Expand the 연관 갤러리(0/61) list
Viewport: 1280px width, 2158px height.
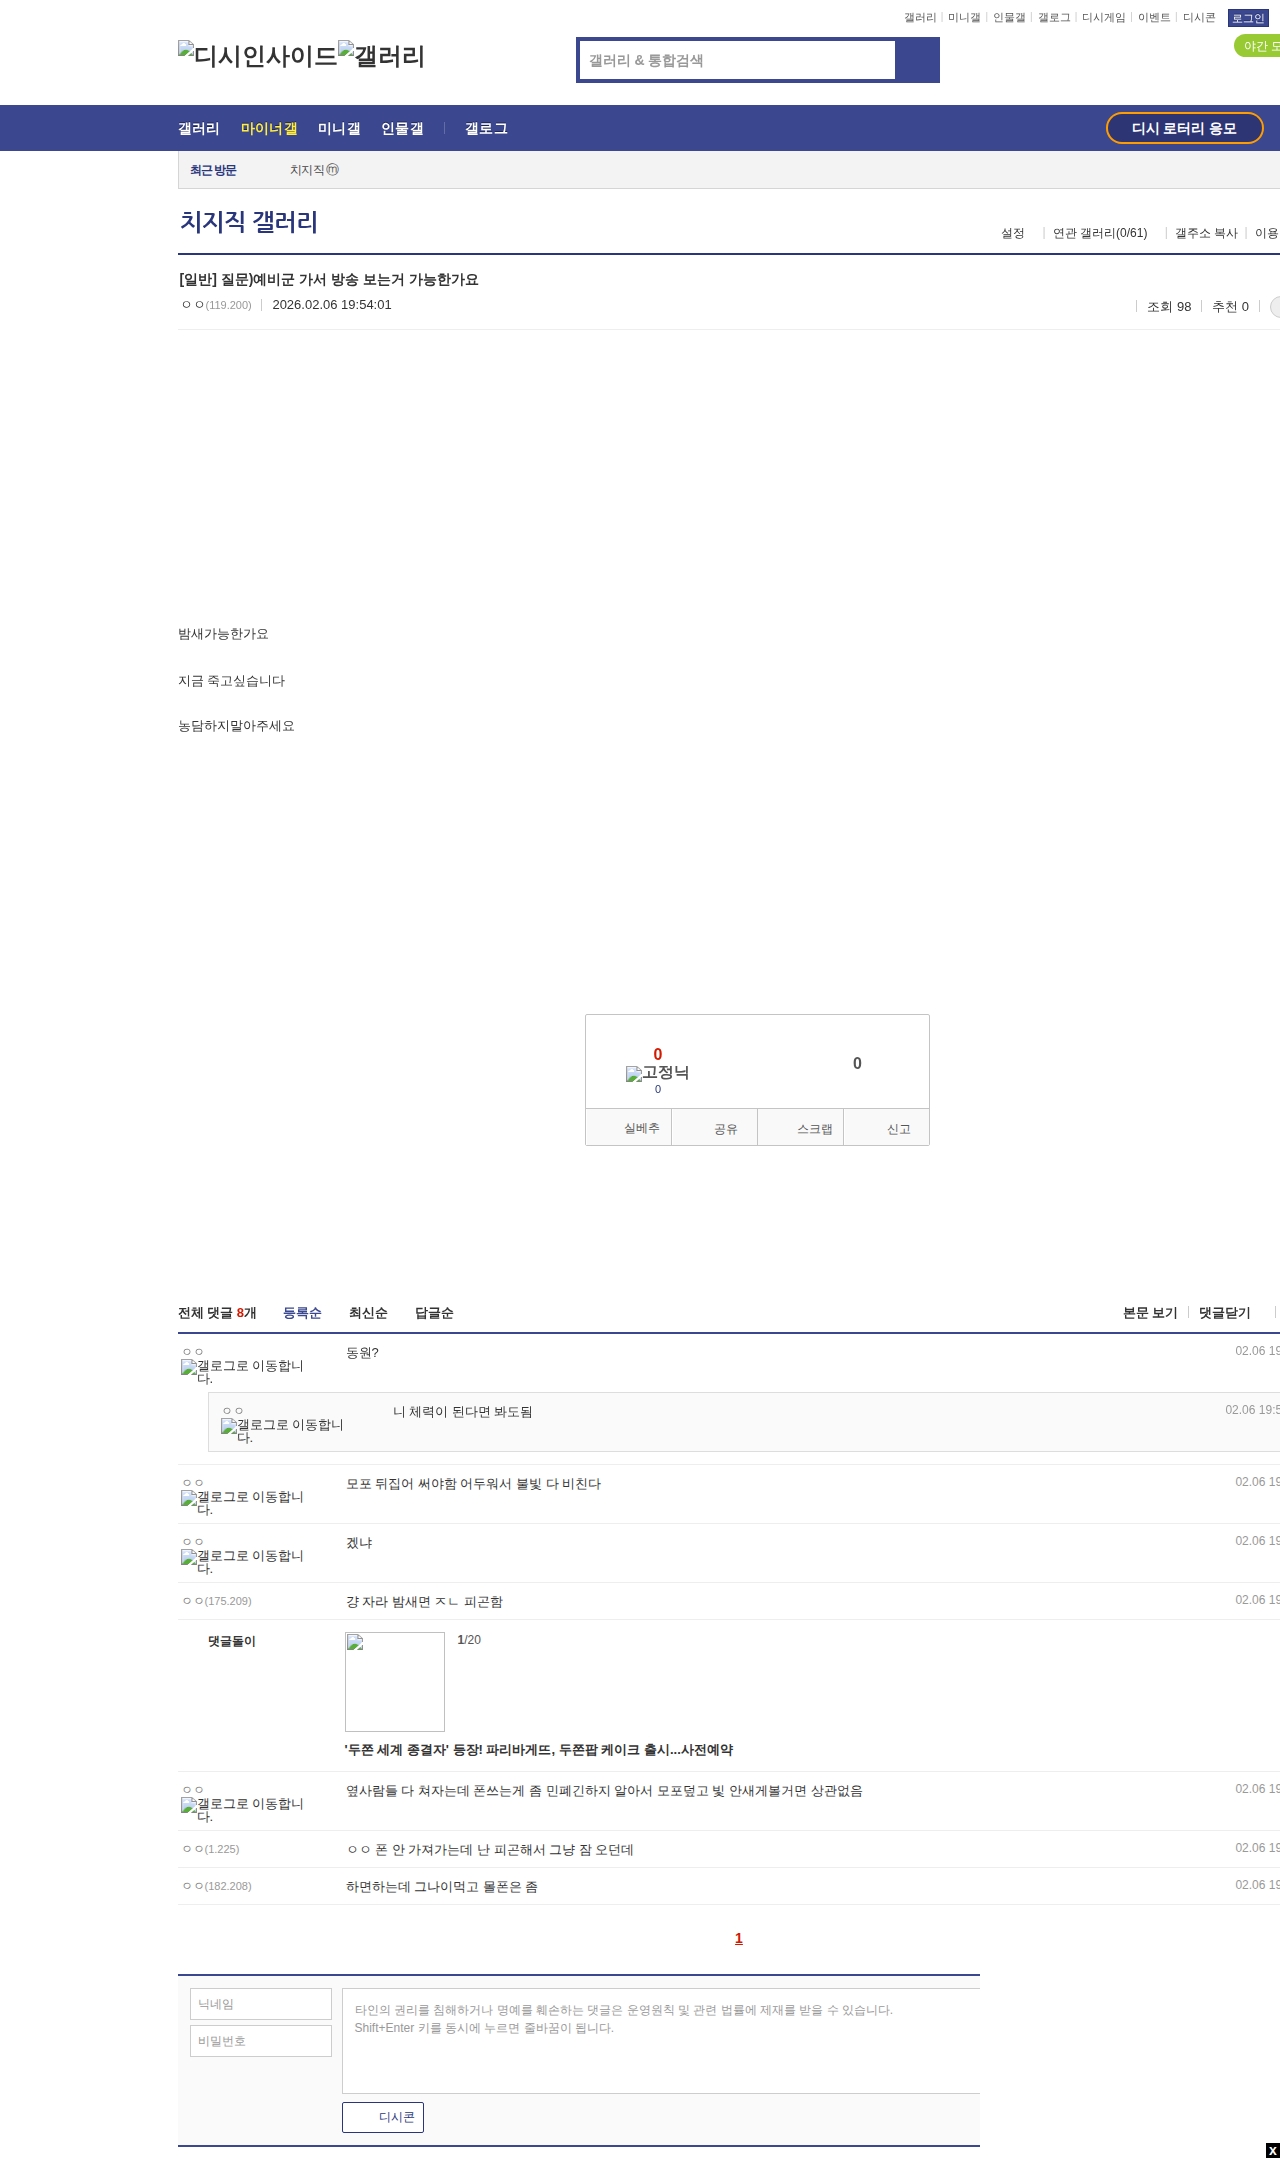[x=1100, y=233]
